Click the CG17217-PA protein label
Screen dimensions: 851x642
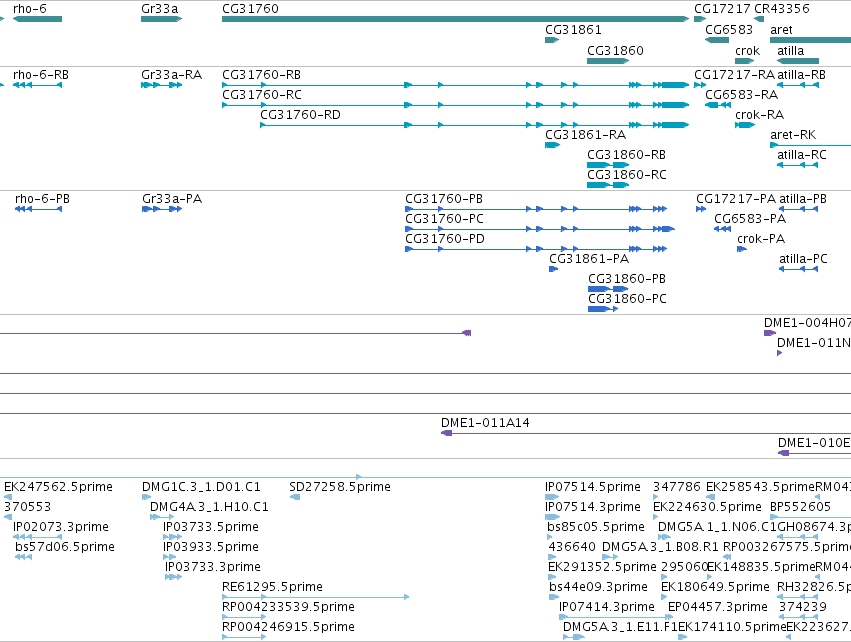click(736, 199)
